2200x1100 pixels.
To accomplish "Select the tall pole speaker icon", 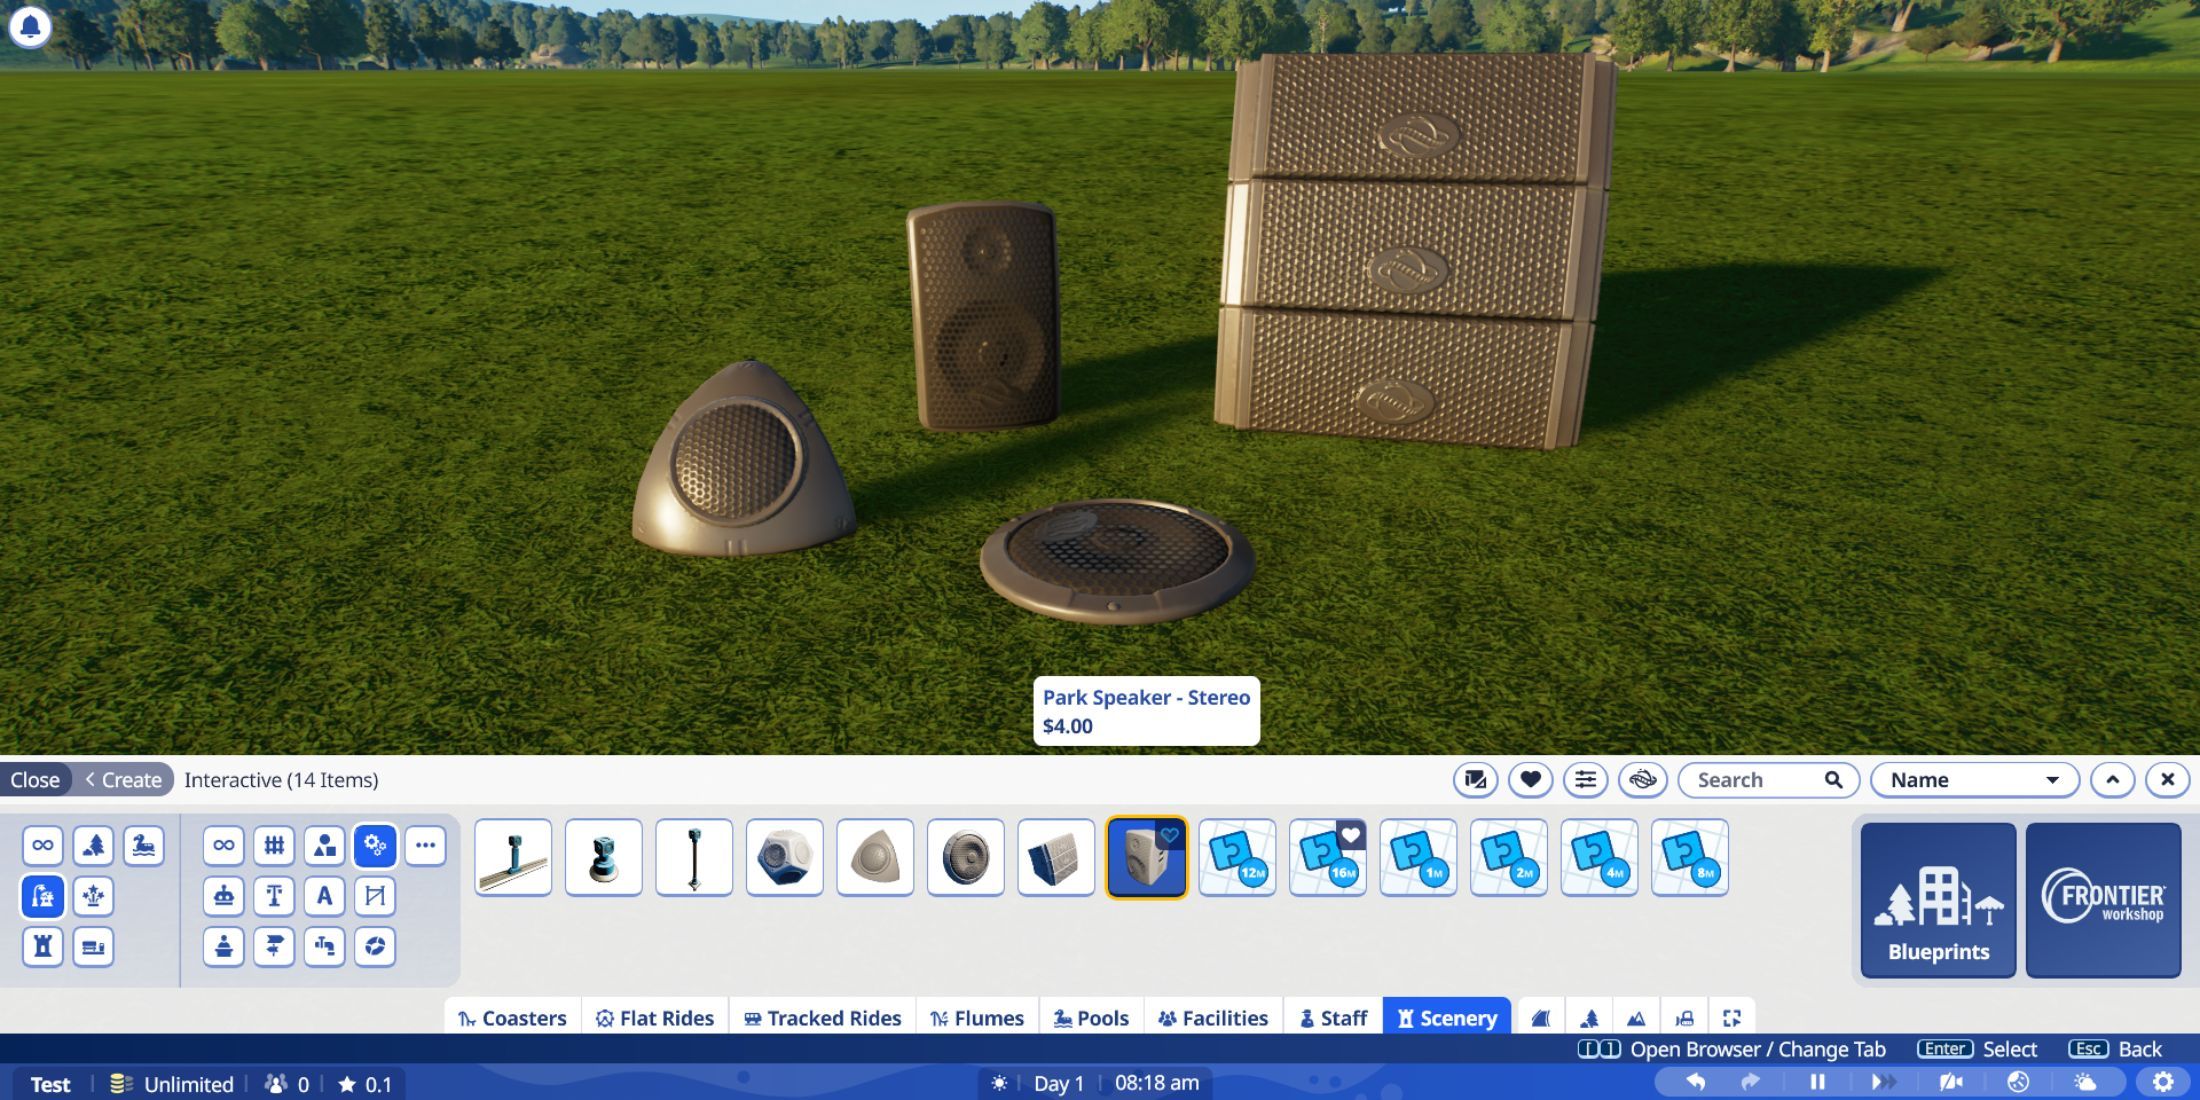I will [x=693, y=857].
